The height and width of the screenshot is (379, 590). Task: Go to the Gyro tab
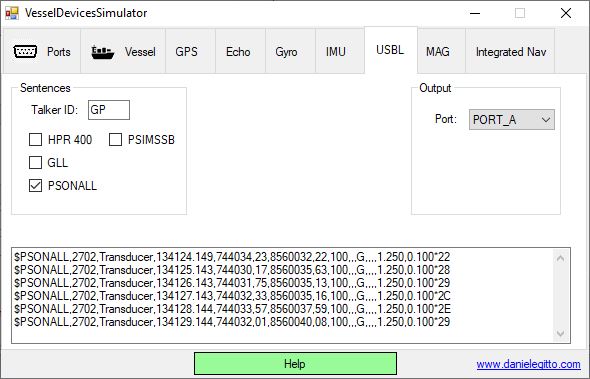pos(290,51)
